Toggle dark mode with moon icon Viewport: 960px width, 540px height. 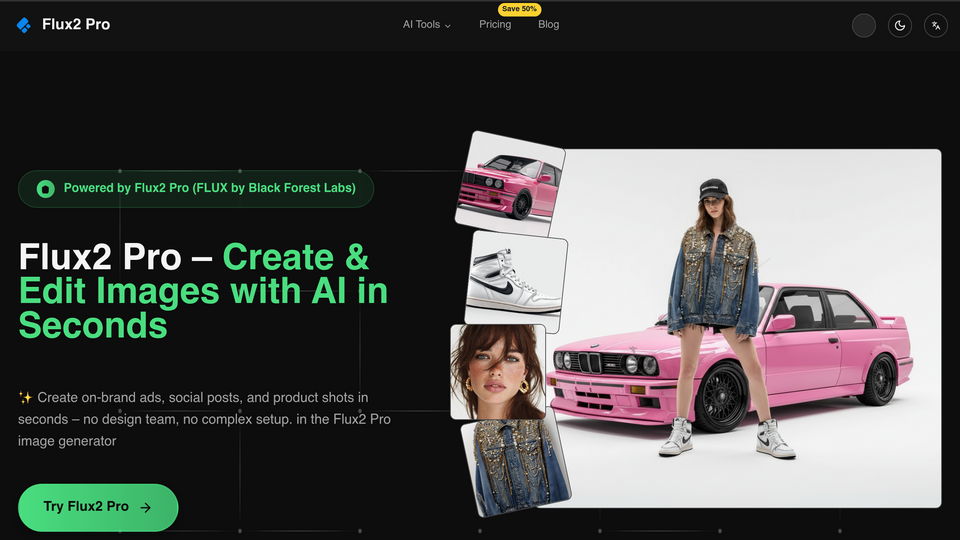point(900,26)
